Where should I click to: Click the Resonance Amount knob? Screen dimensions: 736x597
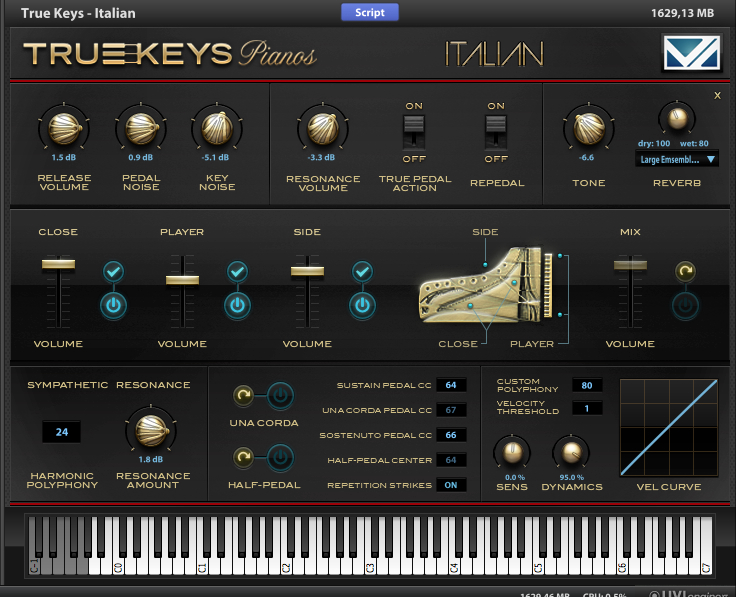pos(151,430)
